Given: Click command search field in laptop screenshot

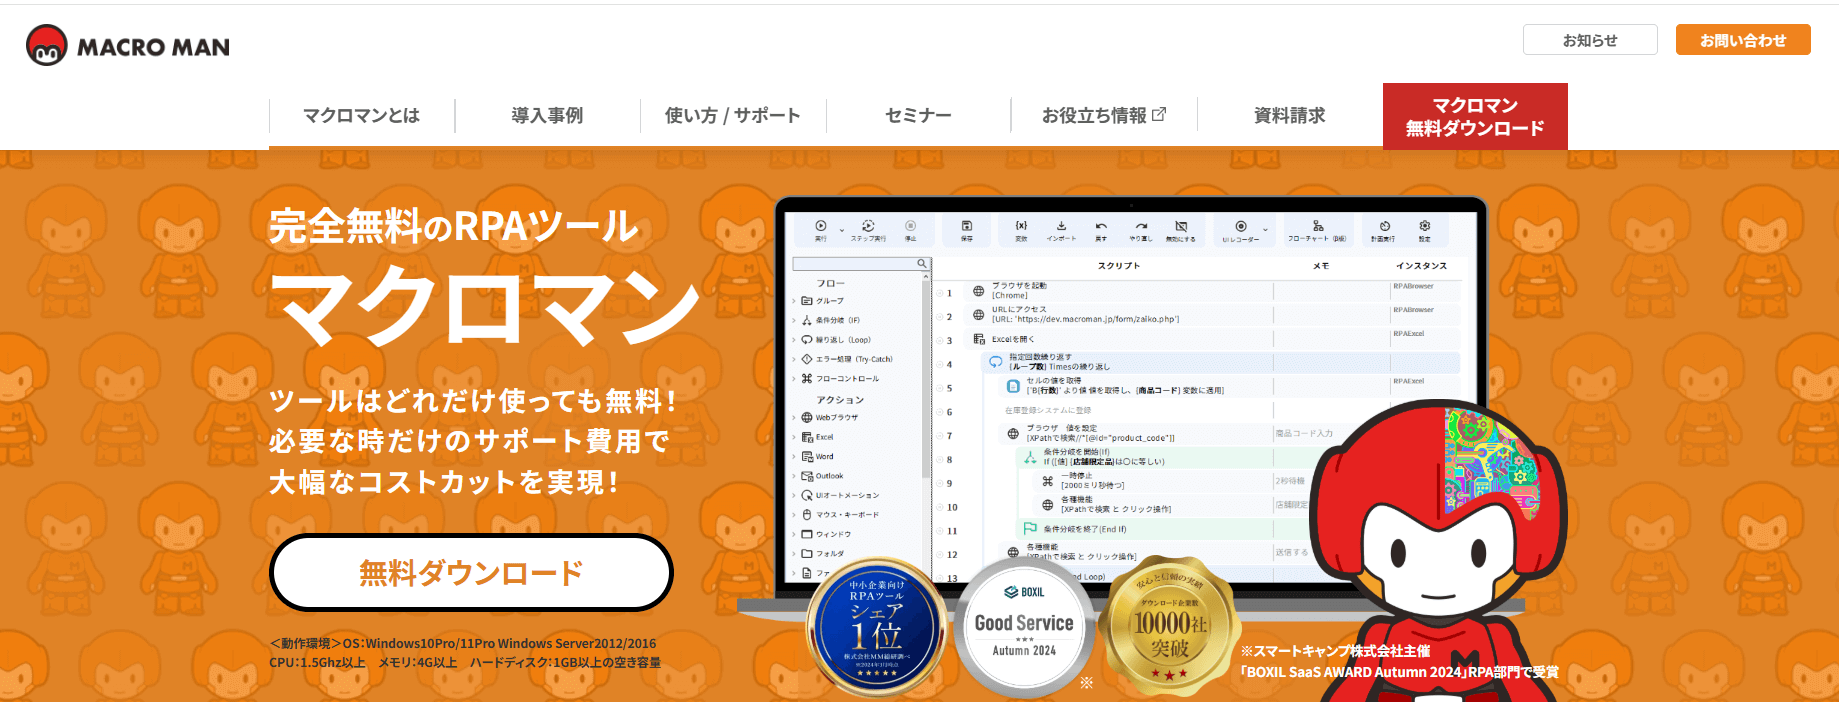Looking at the screenshot, I should (860, 264).
